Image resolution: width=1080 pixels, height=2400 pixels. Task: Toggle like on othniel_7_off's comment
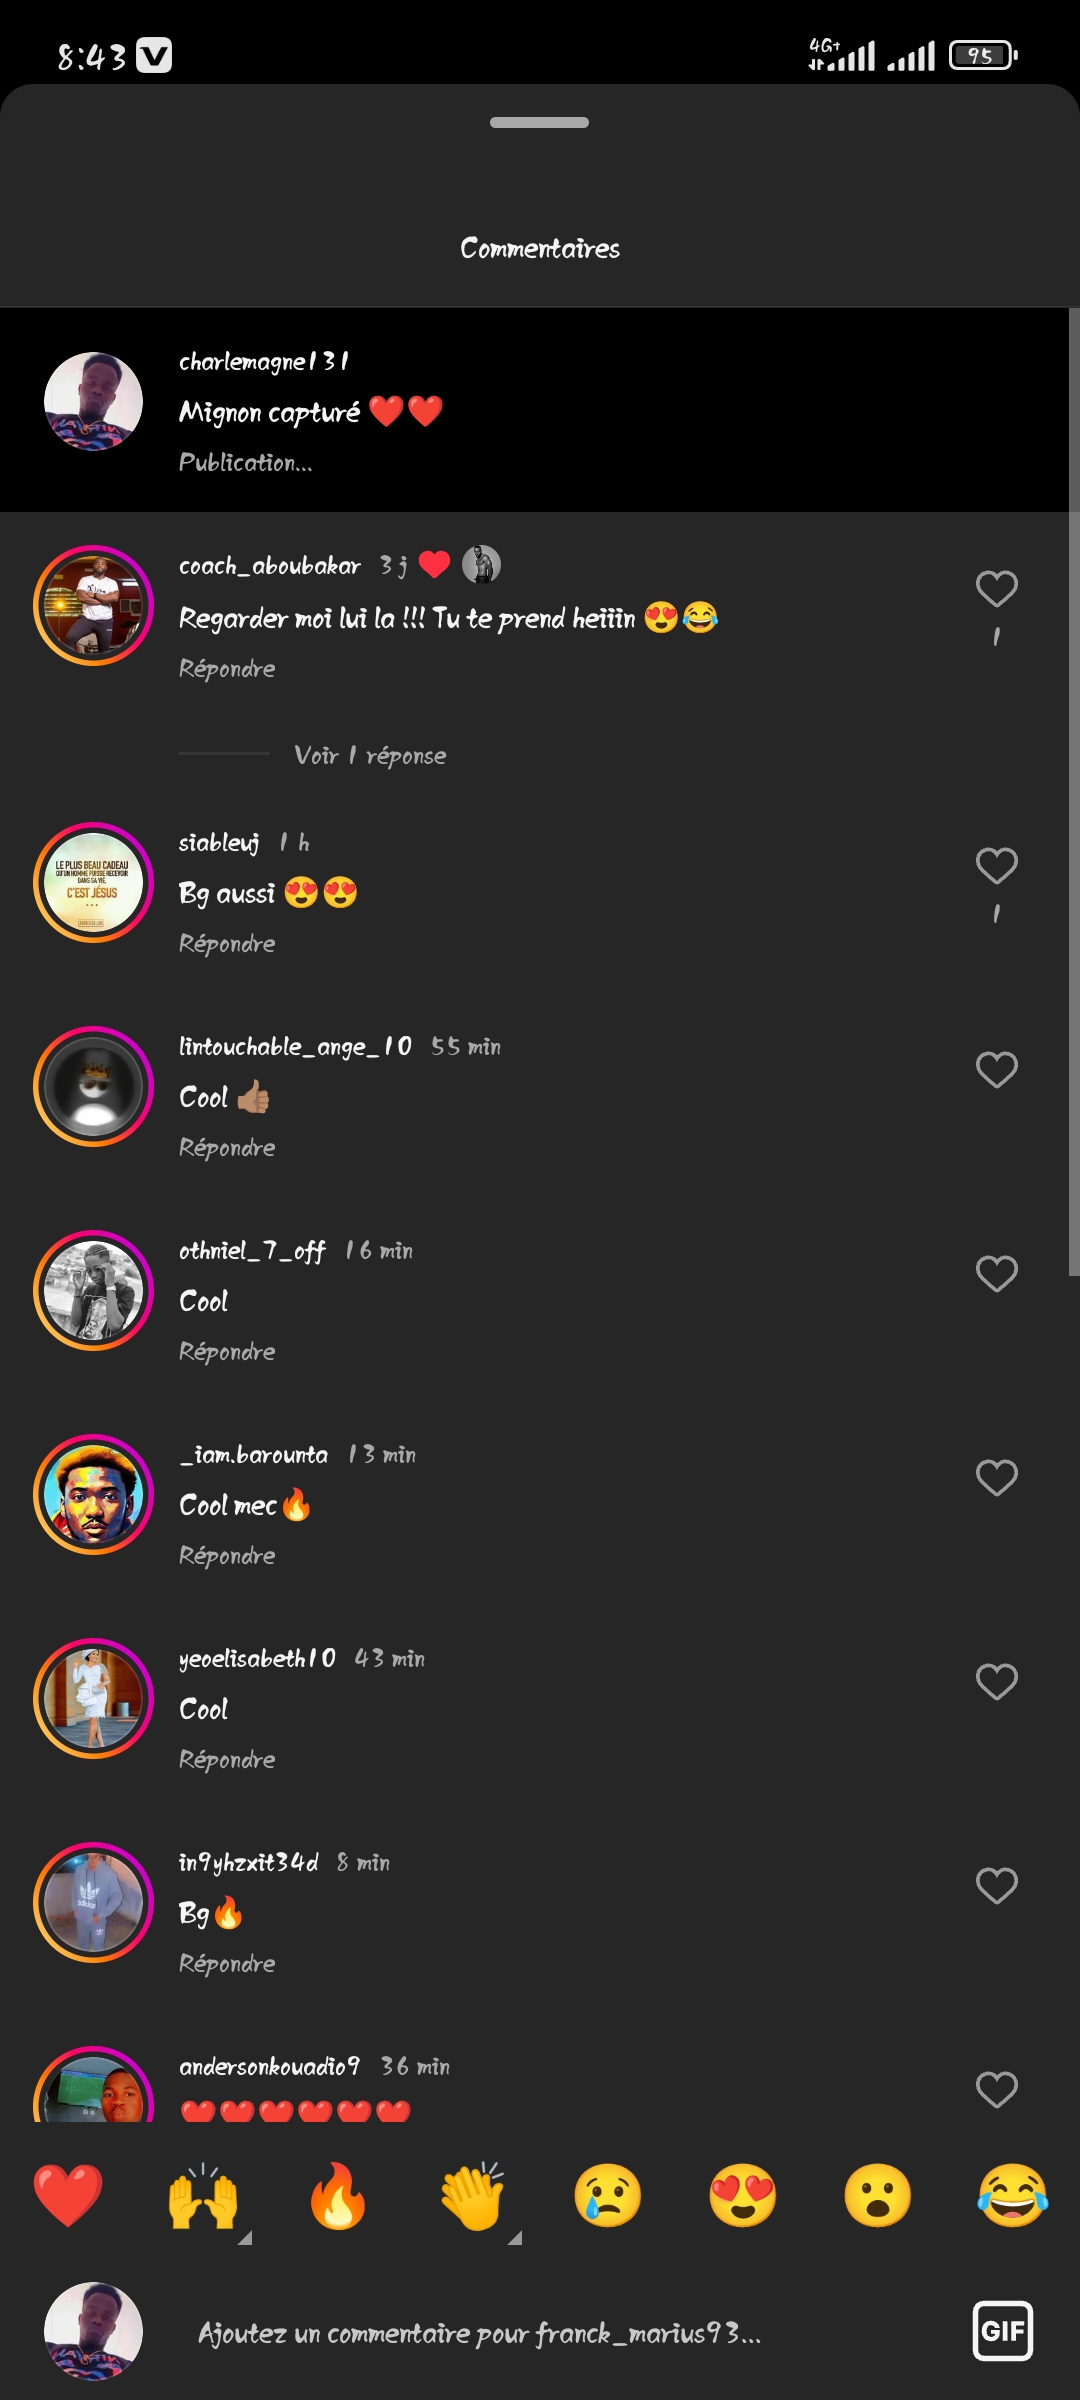pos(997,1274)
